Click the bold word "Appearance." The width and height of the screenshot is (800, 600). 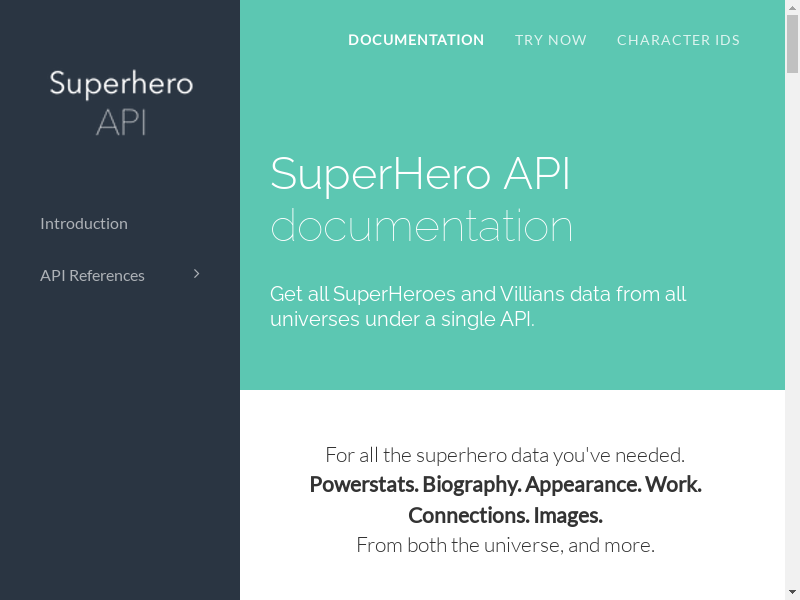(x=583, y=486)
